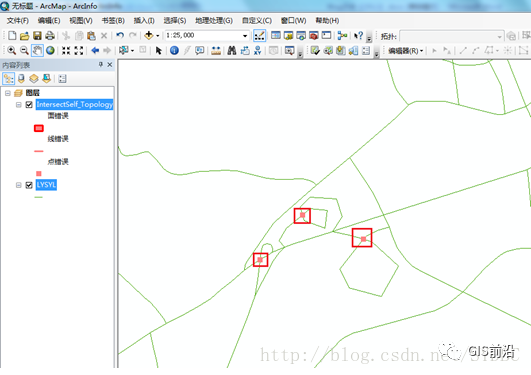Open the 视图(V) menu

coord(81,21)
